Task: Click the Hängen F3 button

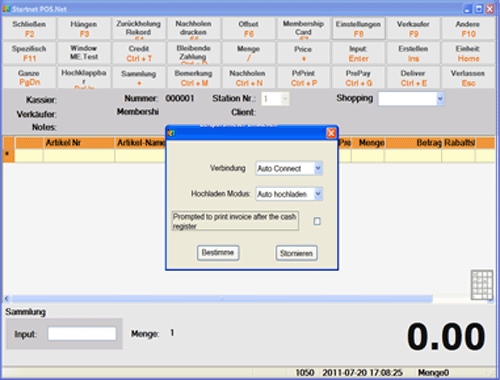Action: click(84, 29)
